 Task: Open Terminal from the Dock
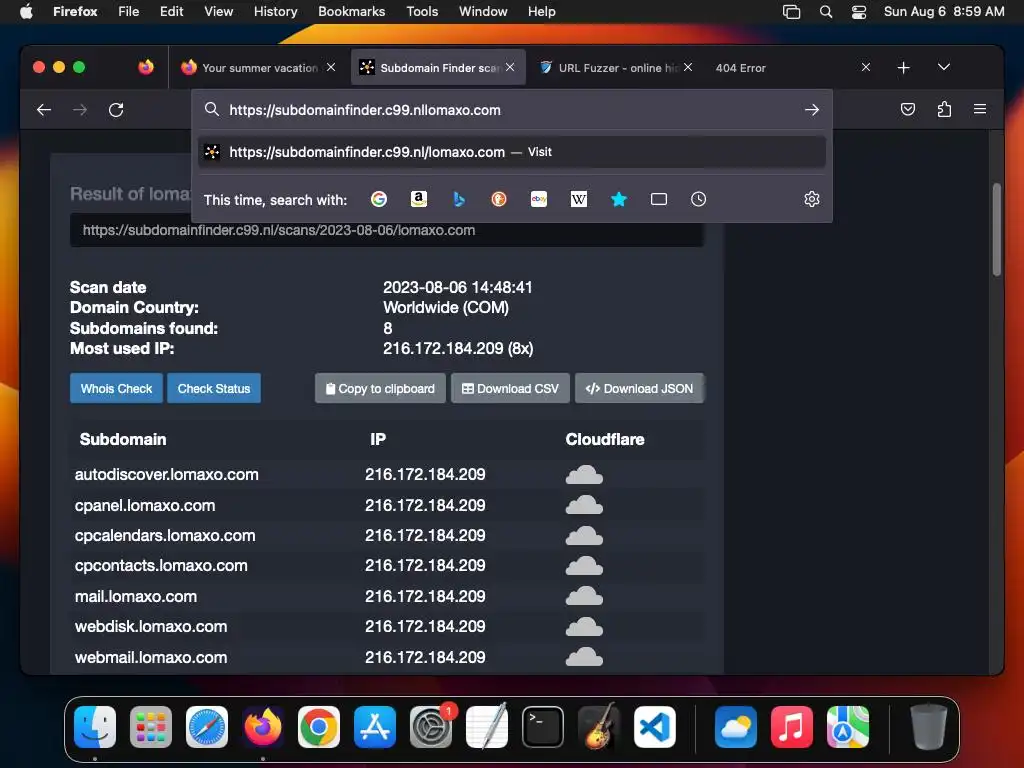point(542,727)
